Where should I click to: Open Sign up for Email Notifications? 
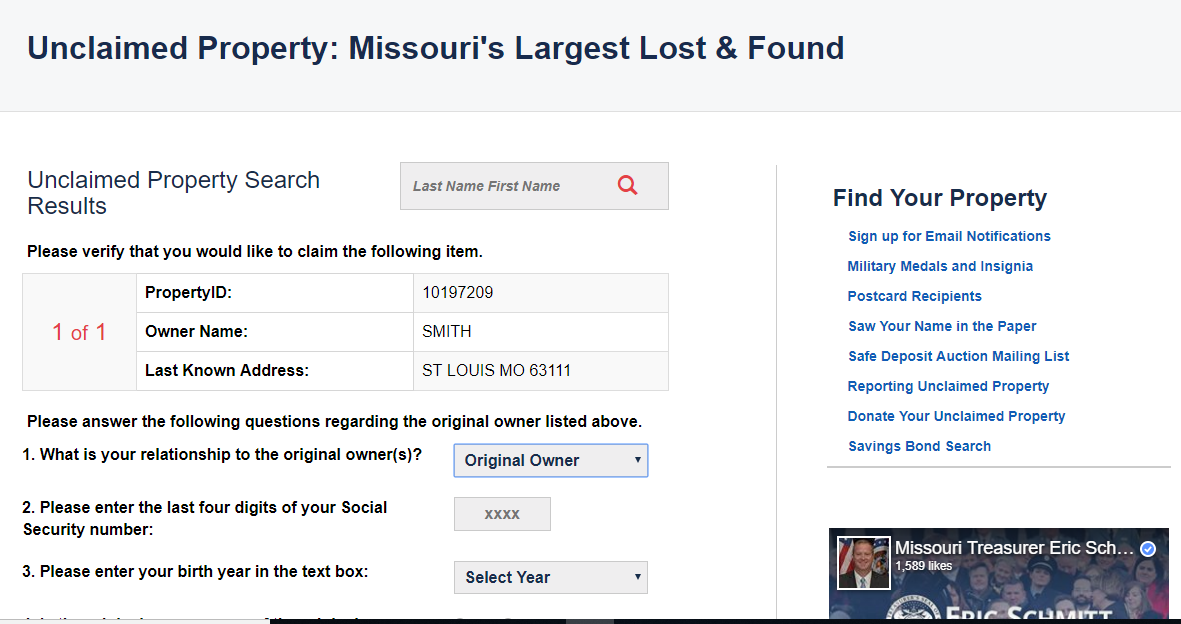[x=949, y=236]
